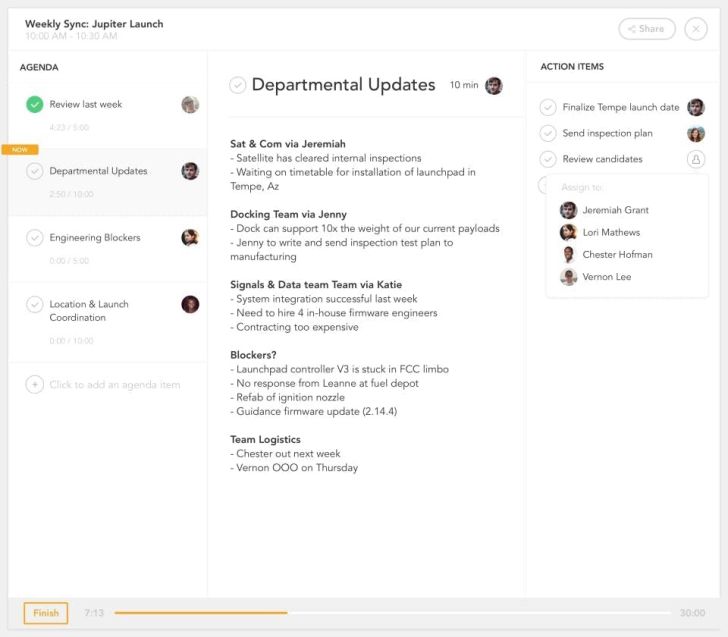Click the Blockers? notes heading
The image size is (728, 637).
click(253, 355)
